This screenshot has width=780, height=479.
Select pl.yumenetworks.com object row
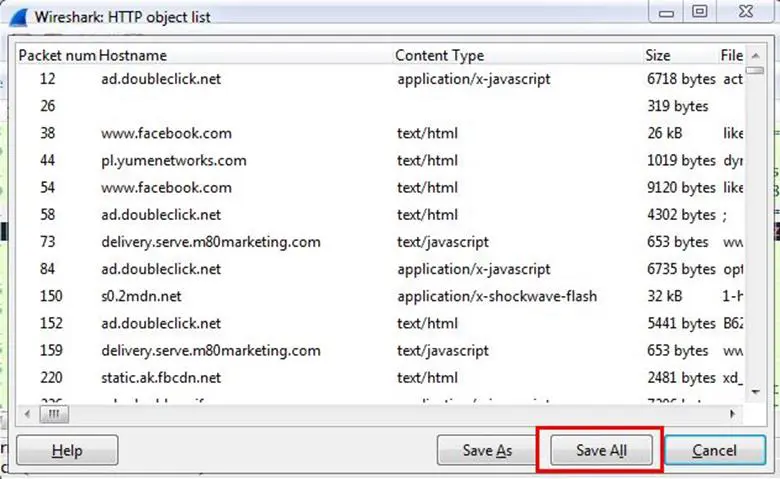pos(173,160)
